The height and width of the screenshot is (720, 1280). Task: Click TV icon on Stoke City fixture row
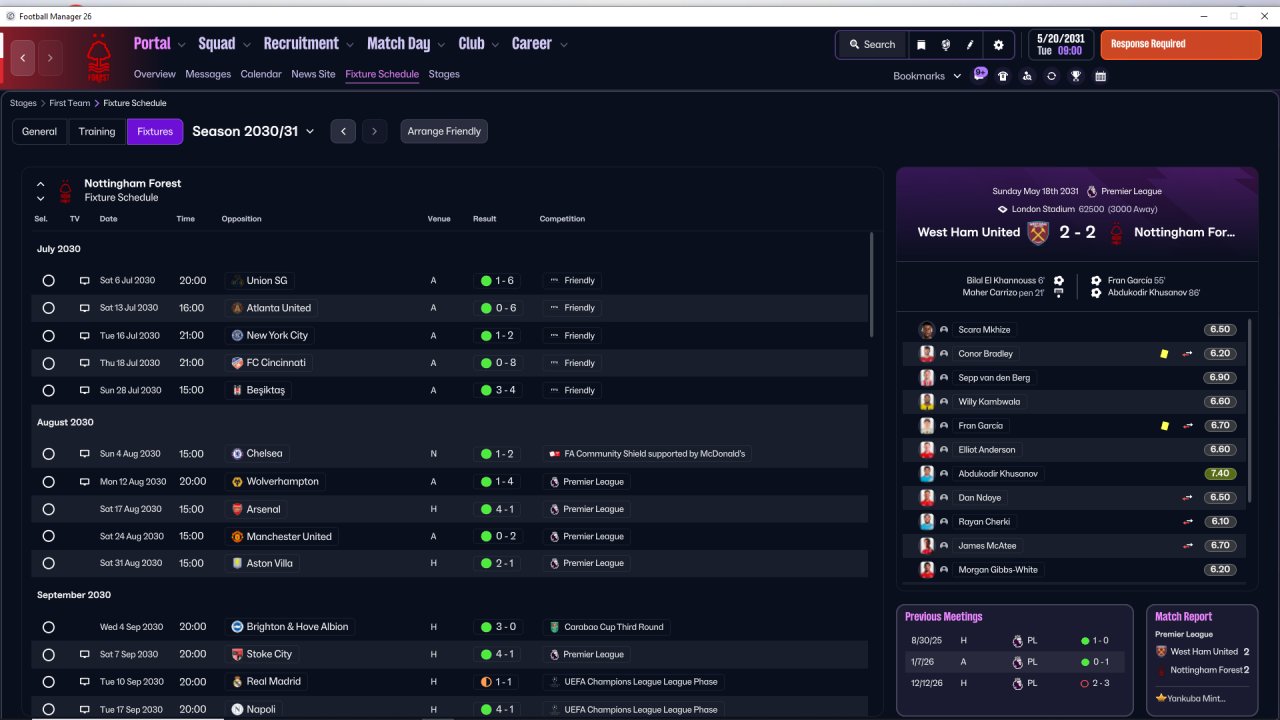(85, 655)
